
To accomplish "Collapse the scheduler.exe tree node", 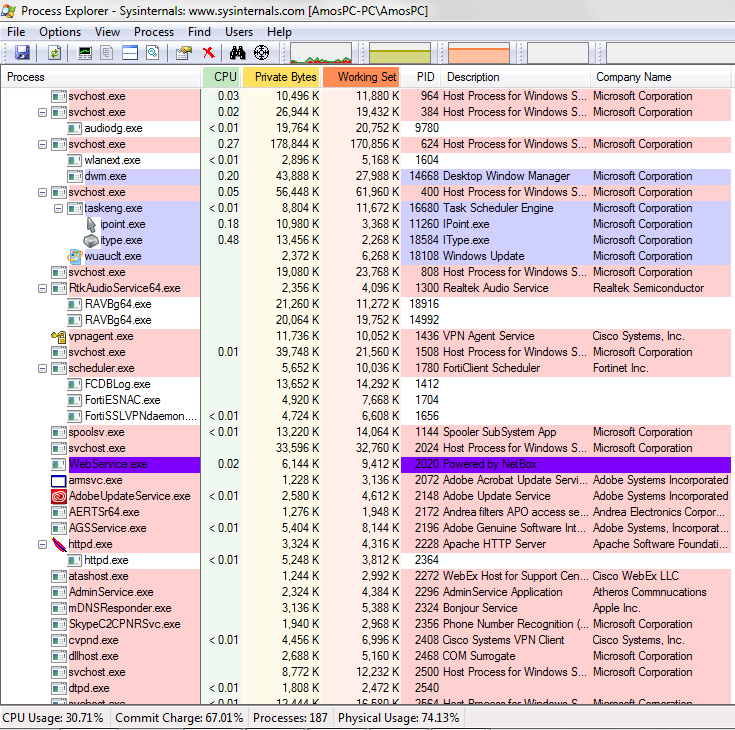I will (43, 369).
